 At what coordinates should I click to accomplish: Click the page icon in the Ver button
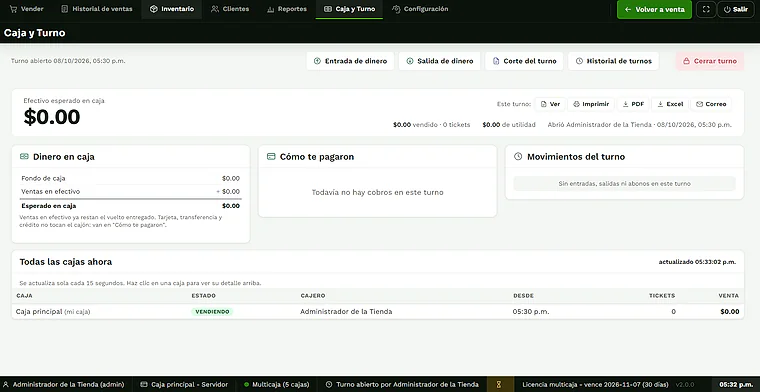click(x=543, y=104)
